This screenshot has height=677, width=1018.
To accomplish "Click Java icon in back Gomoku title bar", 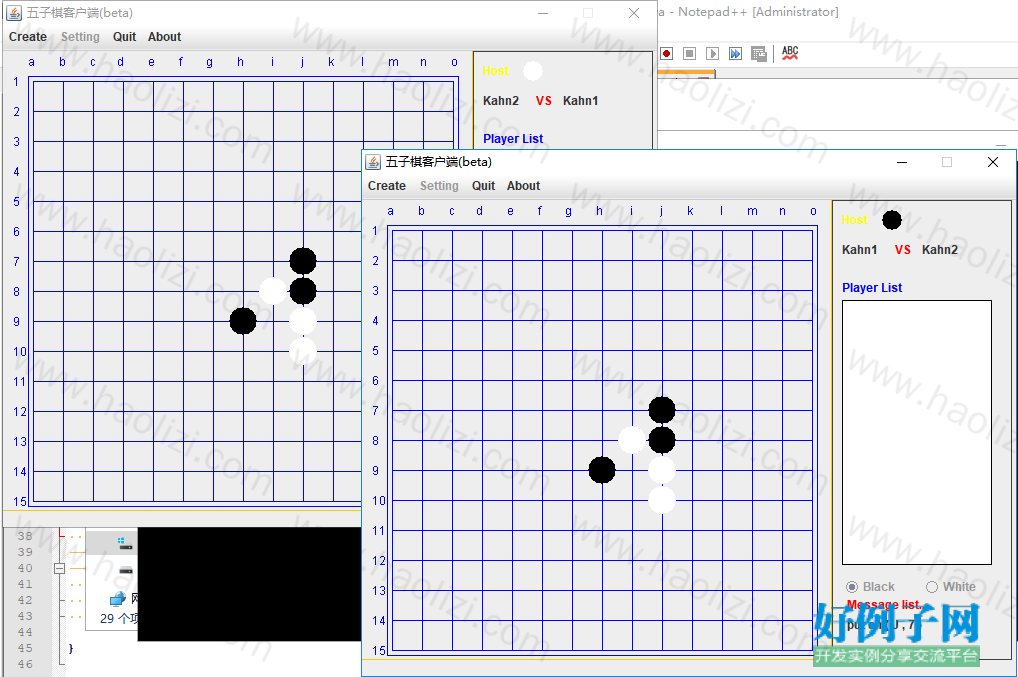I will coord(14,13).
